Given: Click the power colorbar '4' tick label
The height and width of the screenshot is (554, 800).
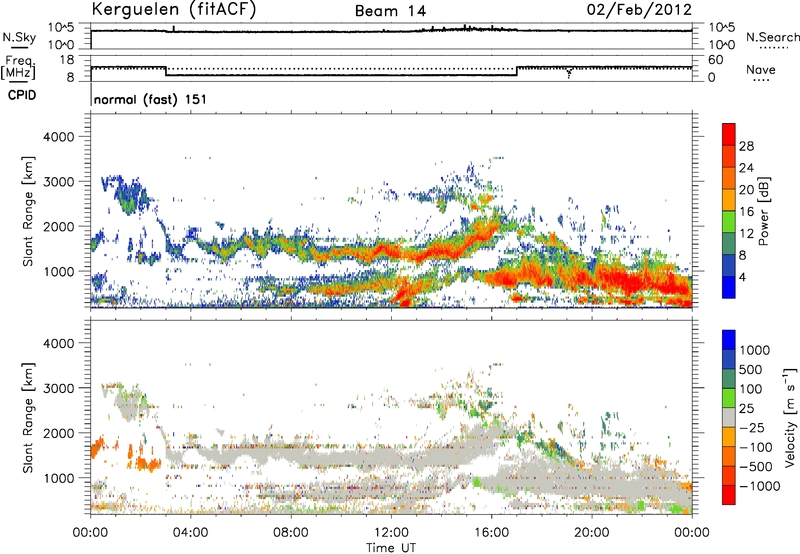Looking at the screenshot, I should (743, 277).
